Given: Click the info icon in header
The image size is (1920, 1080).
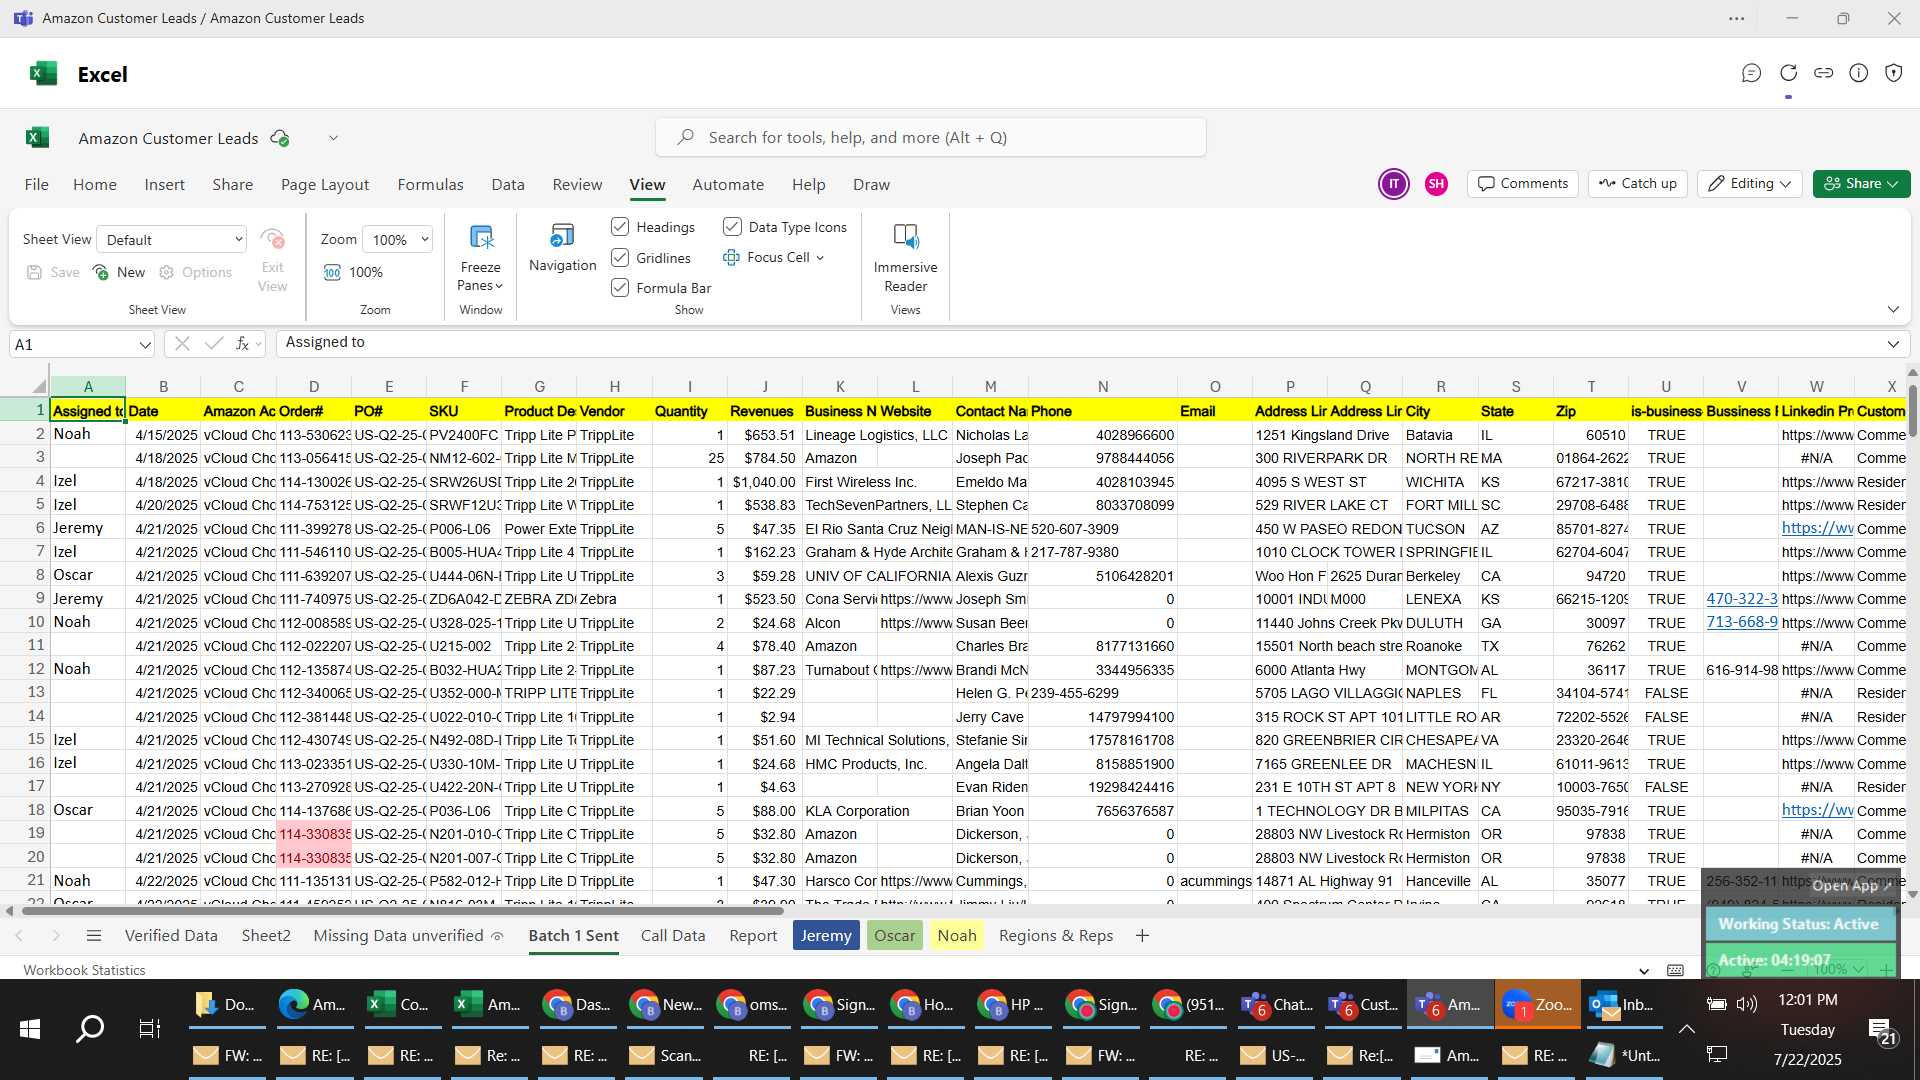Looking at the screenshot, I should coord(1858,73).
